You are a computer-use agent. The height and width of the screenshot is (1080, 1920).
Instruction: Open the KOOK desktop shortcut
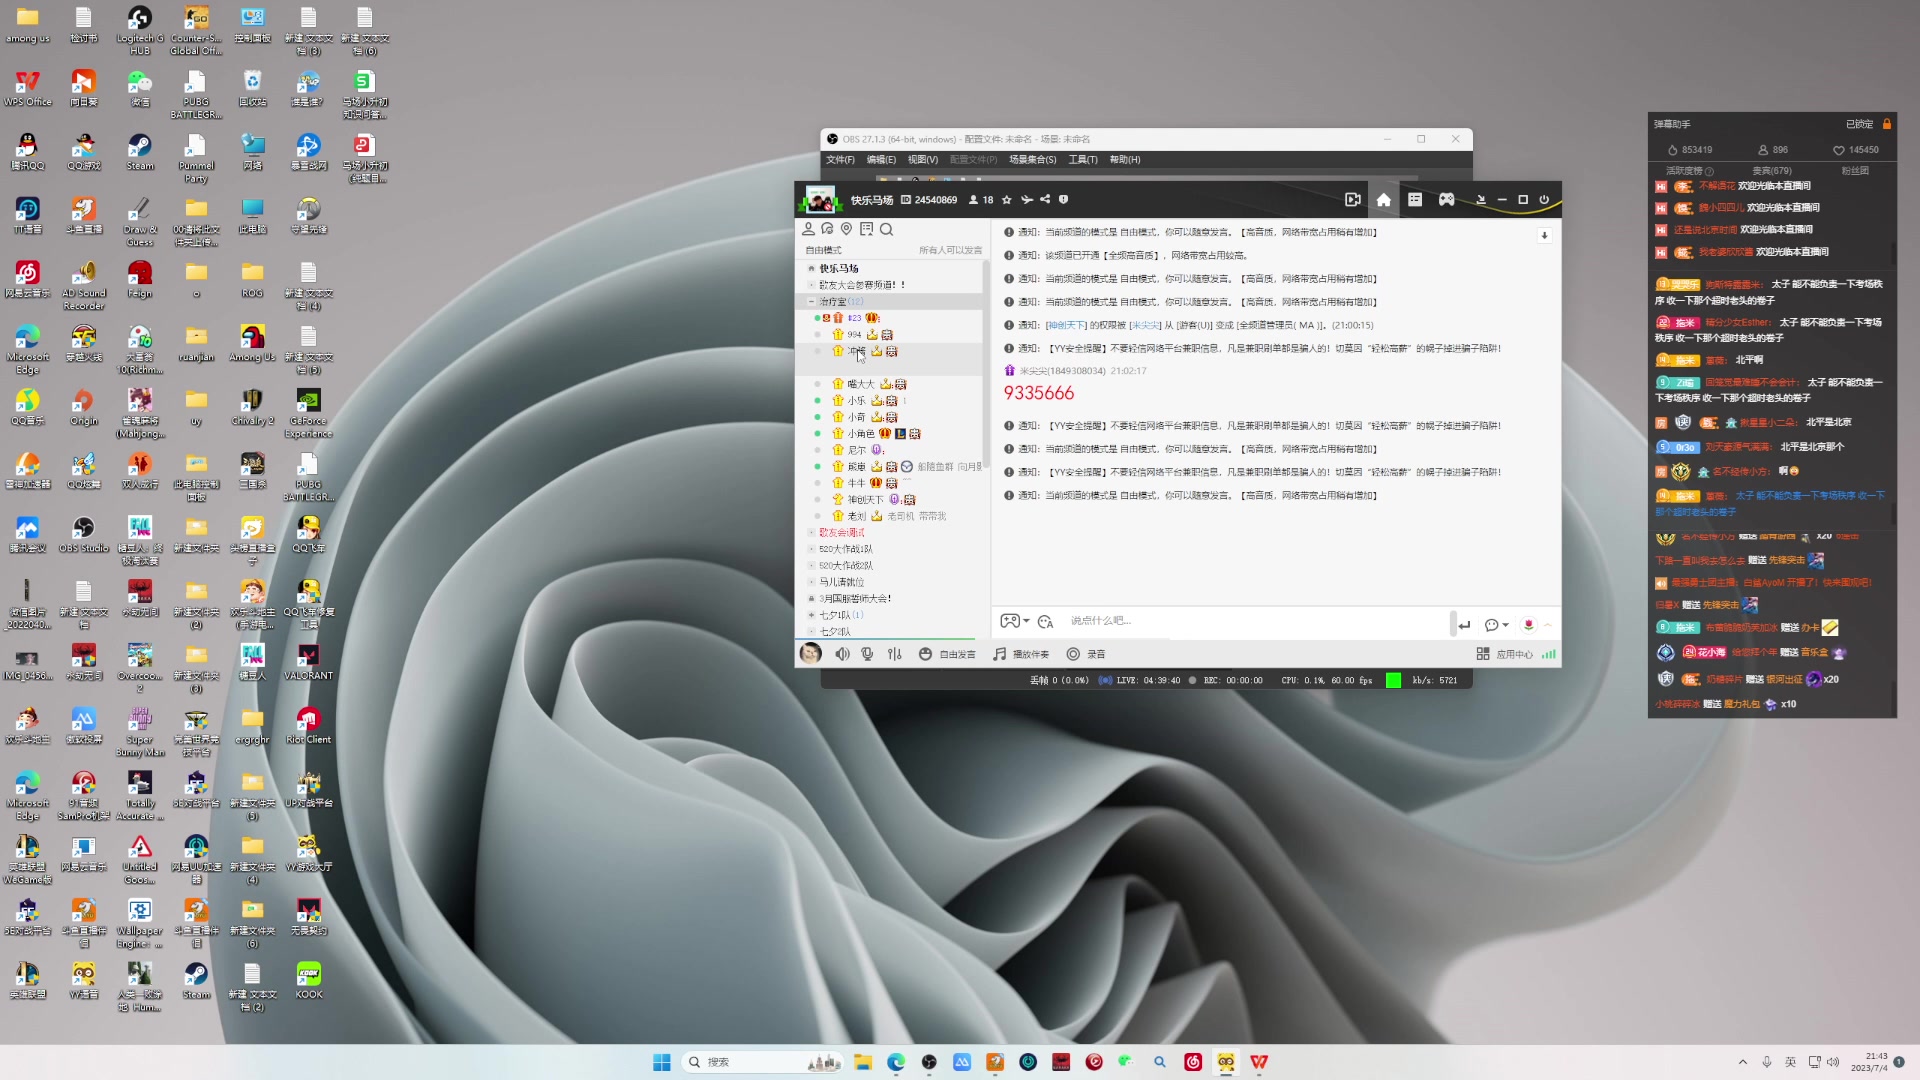308,981
